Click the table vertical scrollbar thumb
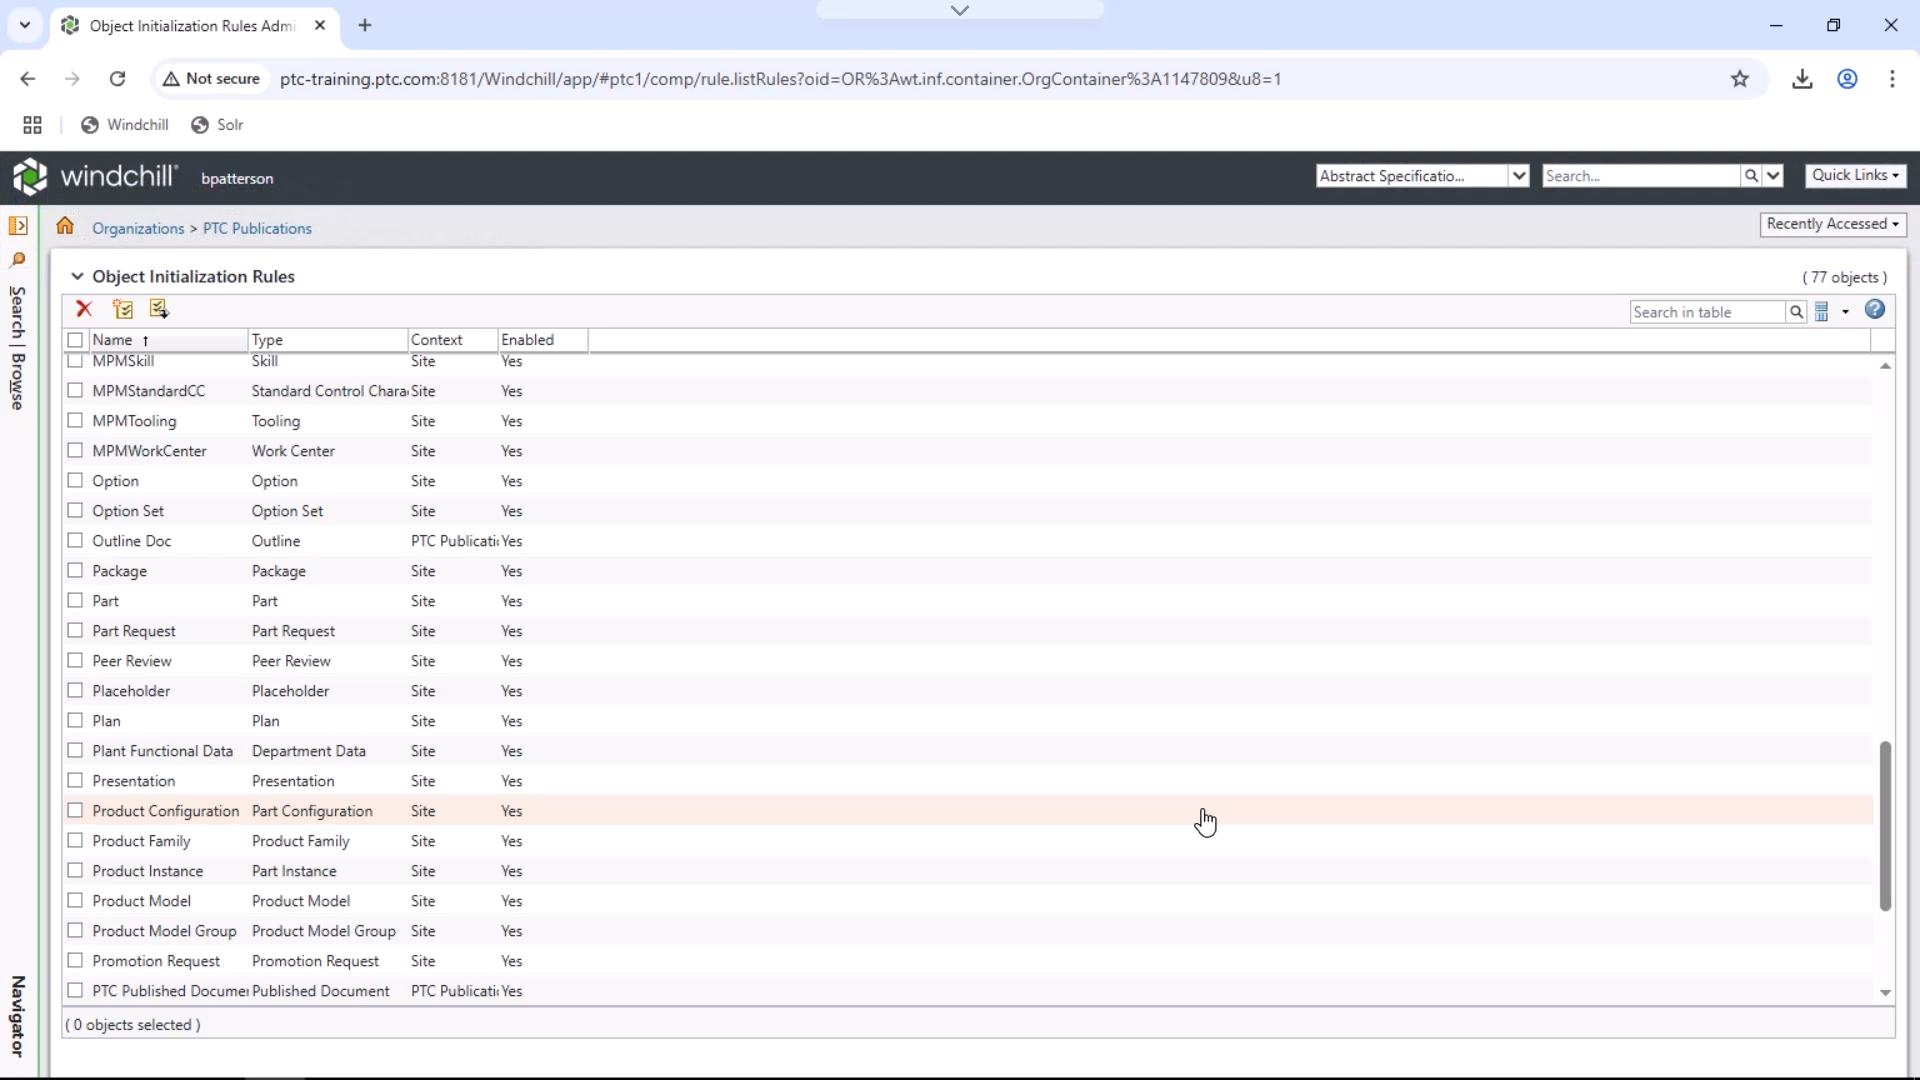Screen dimensions: 1920x1080 pos(1885,826)
